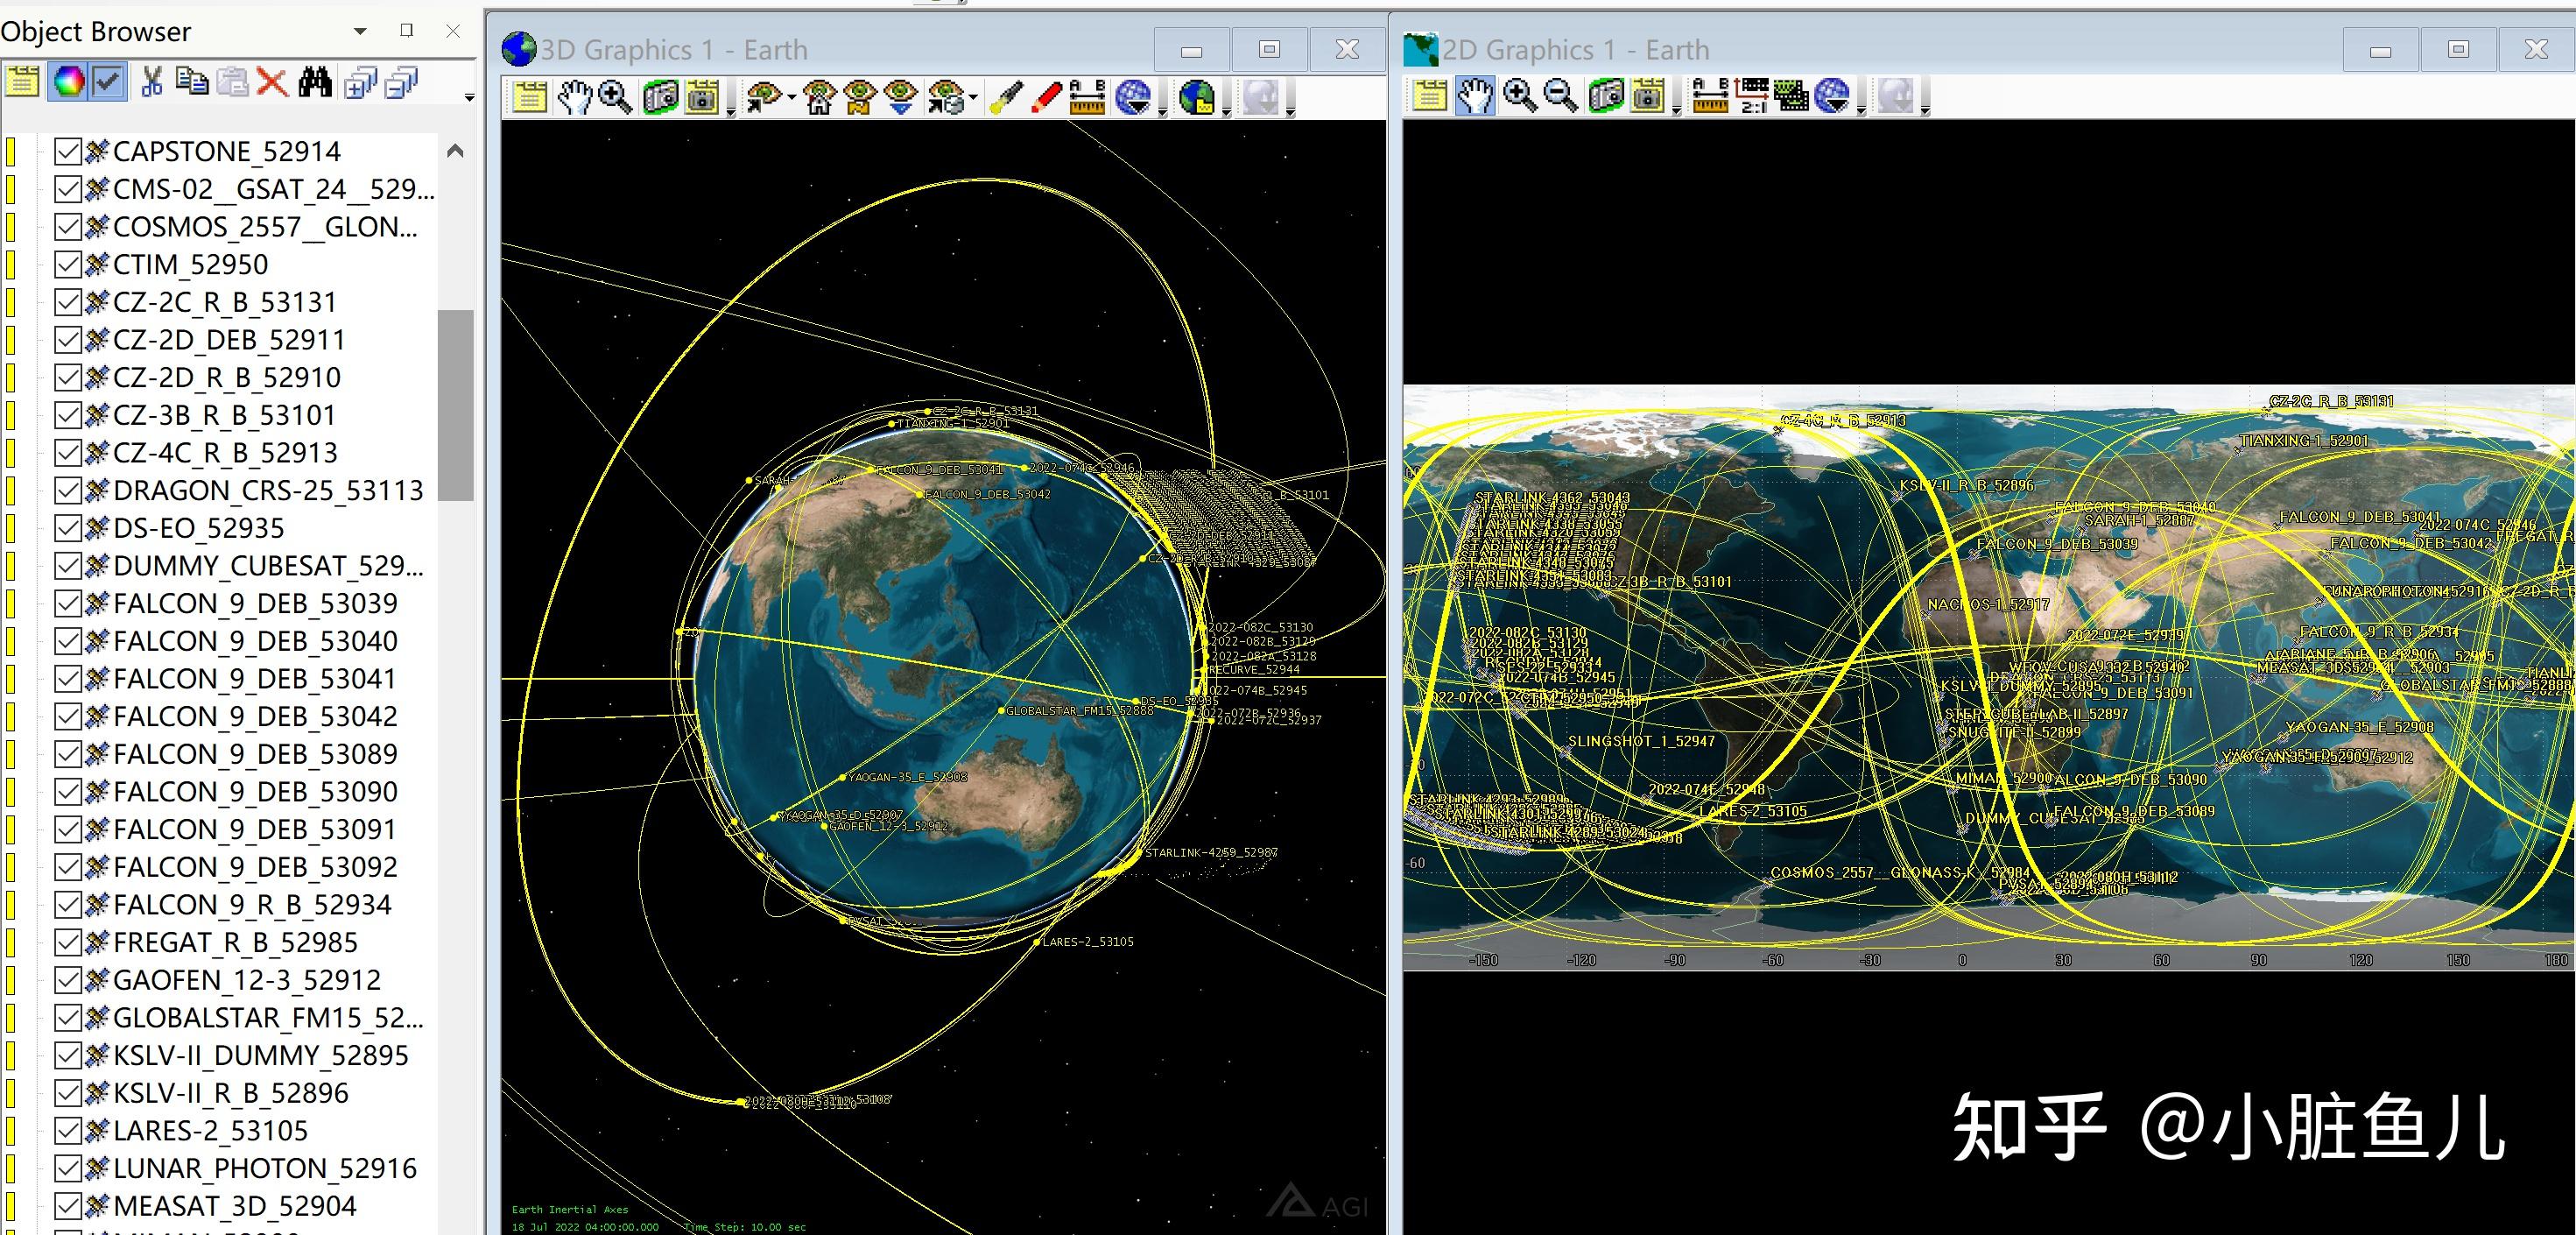Uncheck the CAPSTONE_52914 satellite checkbox
The width and height of the screenshot is (2576, 1235).
click(x=68, y=152)
